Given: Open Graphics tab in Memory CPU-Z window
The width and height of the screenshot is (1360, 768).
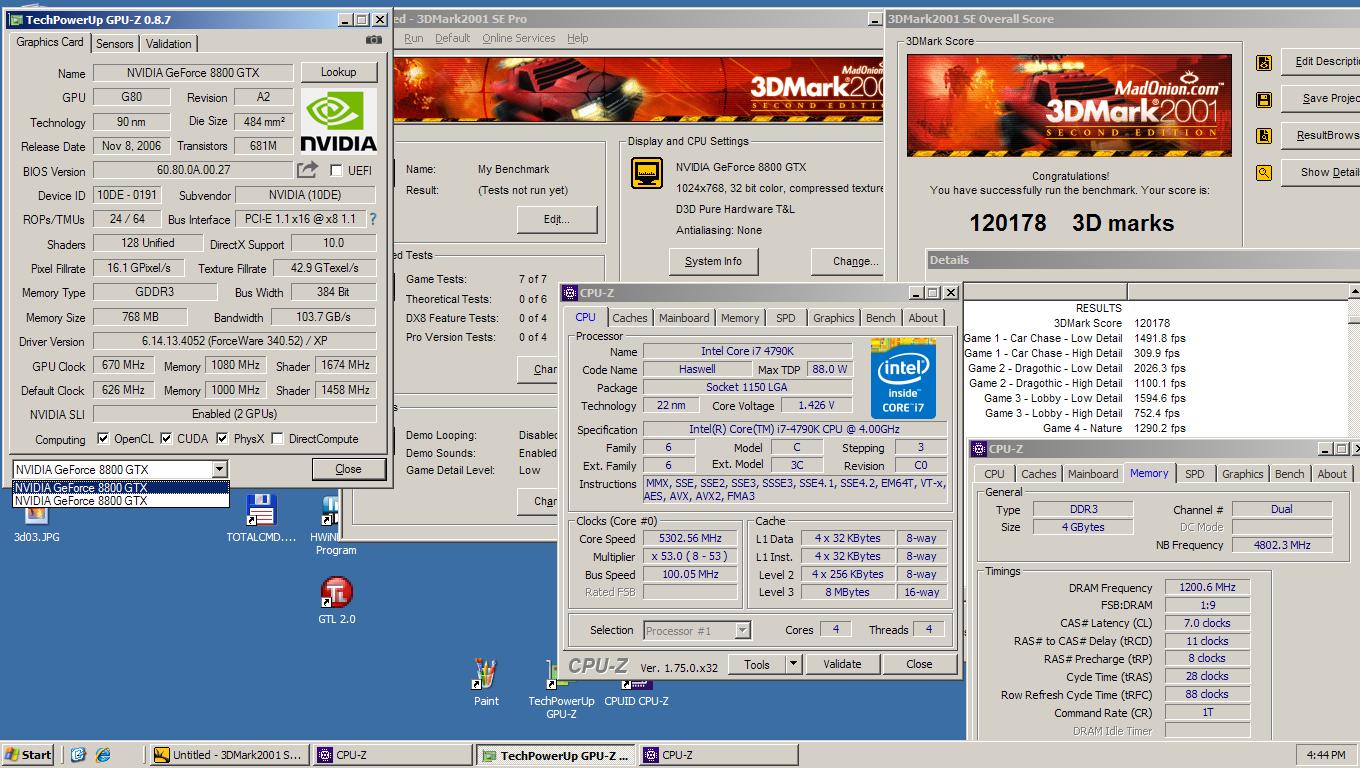Looking at the screenshot, I should click(x=1242, y=474).
